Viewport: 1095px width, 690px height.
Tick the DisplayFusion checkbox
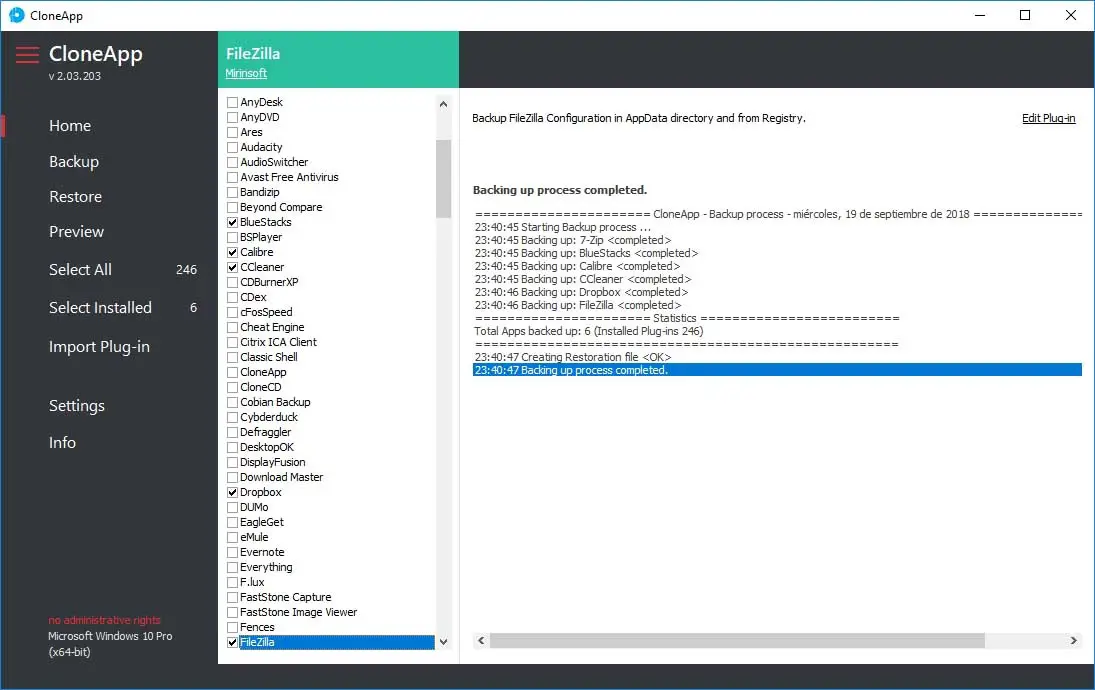click(x=233, y=463)
